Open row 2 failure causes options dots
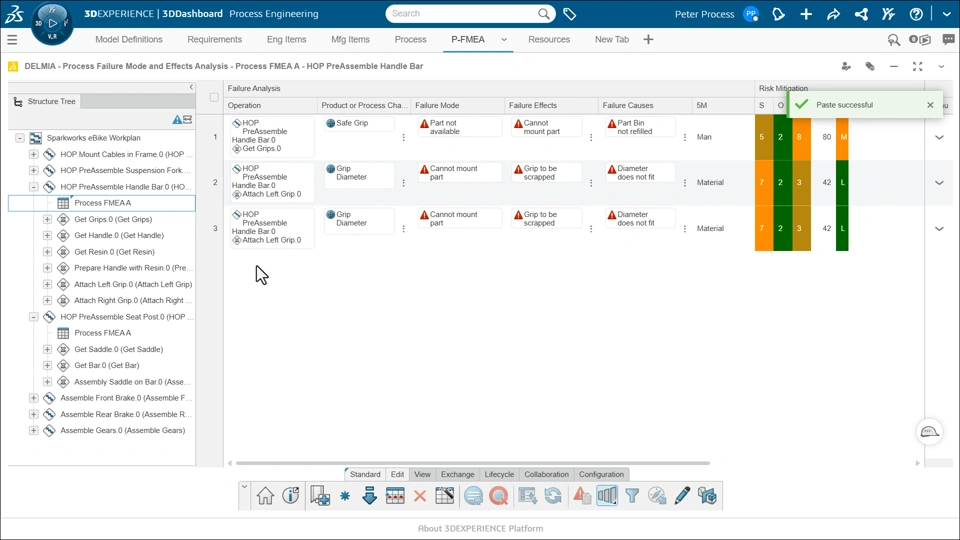Viewport: 960px width, 540px height. tap(684, 182)
